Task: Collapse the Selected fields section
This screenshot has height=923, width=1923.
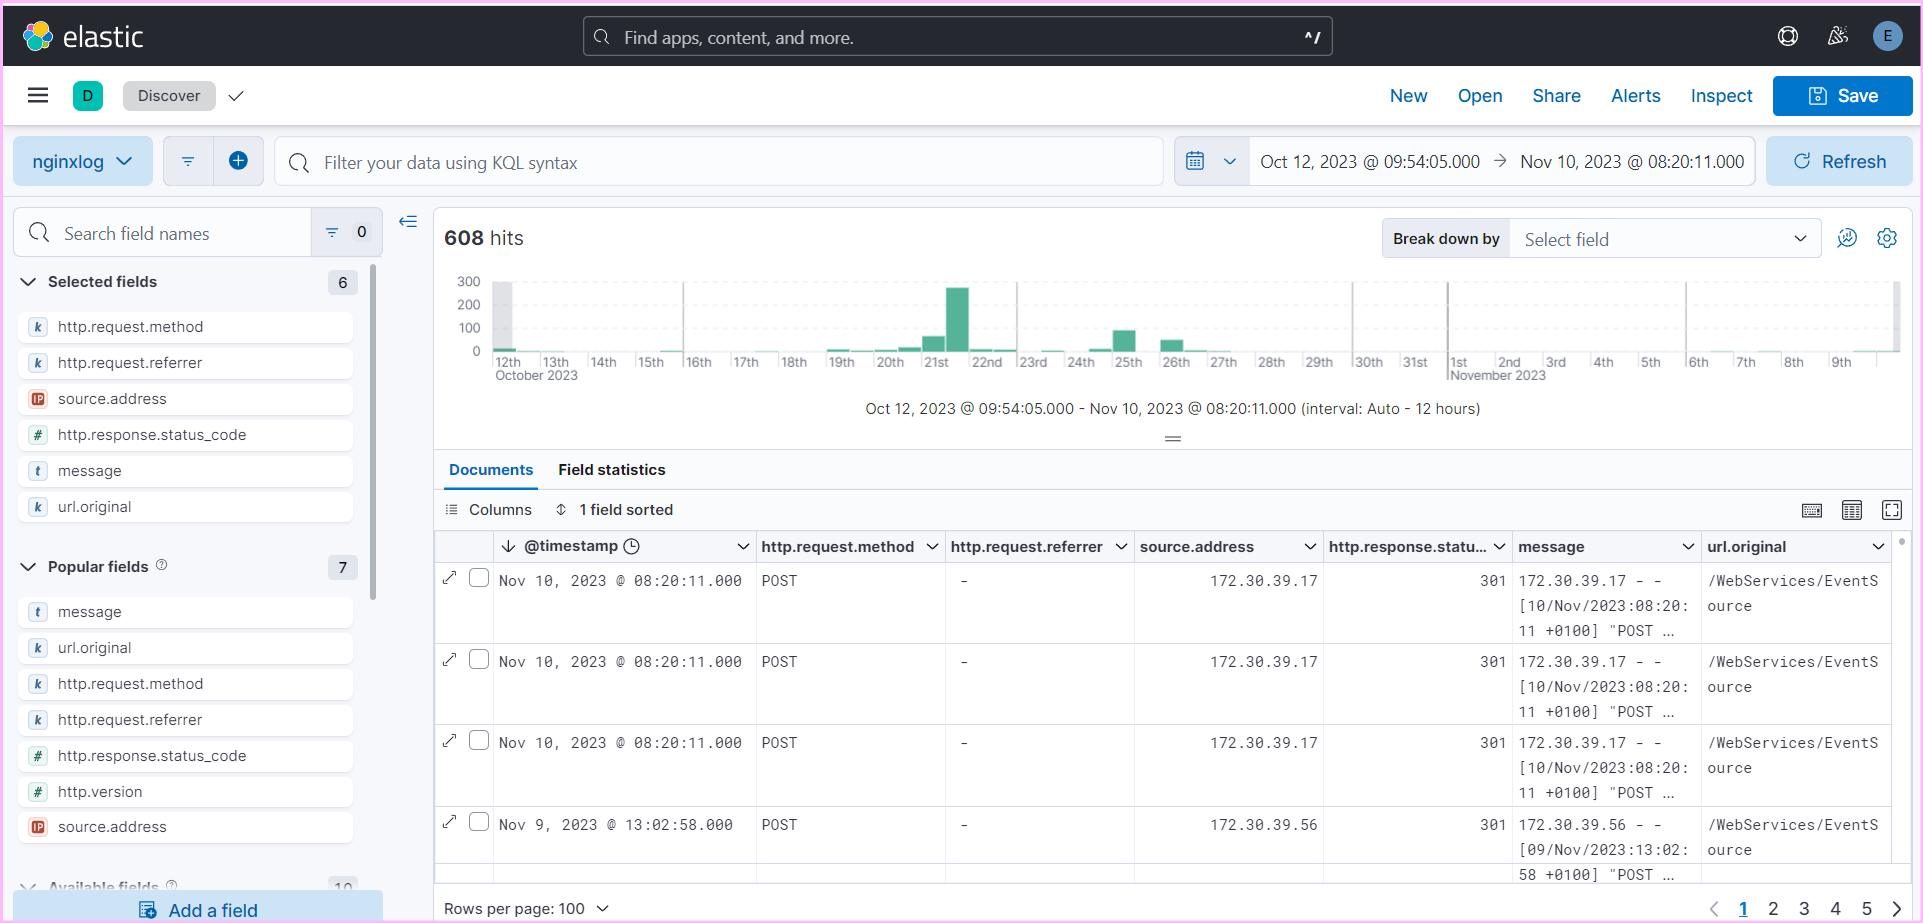Action: 28,282
